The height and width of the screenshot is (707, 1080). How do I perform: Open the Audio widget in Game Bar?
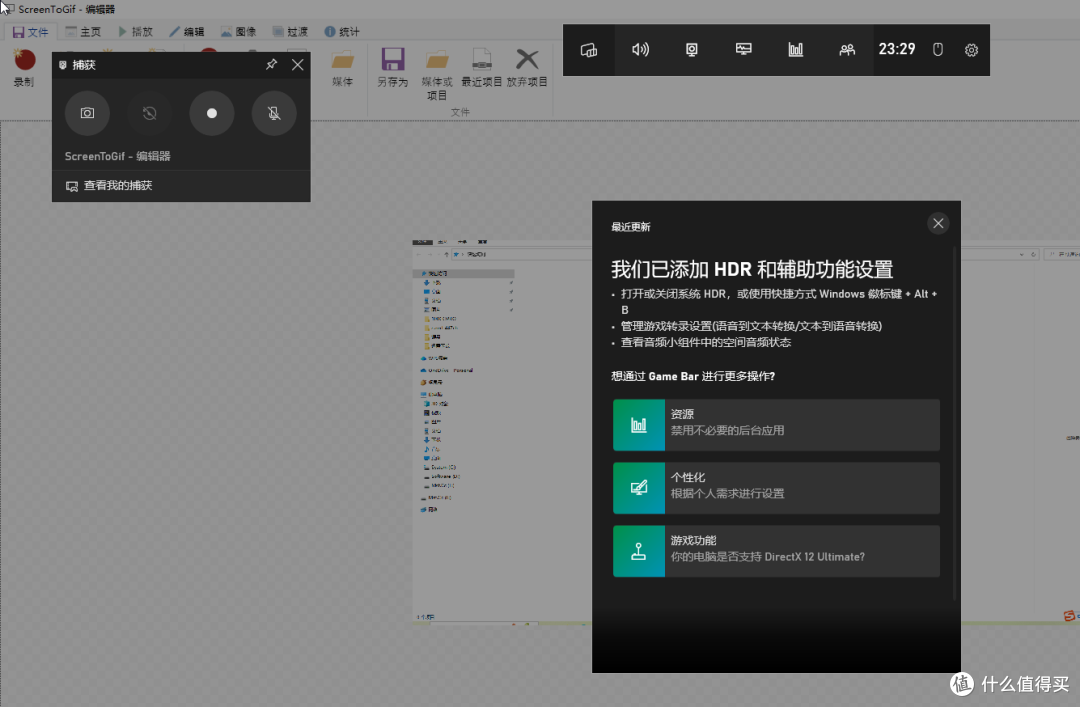click(x=641, y=50)
